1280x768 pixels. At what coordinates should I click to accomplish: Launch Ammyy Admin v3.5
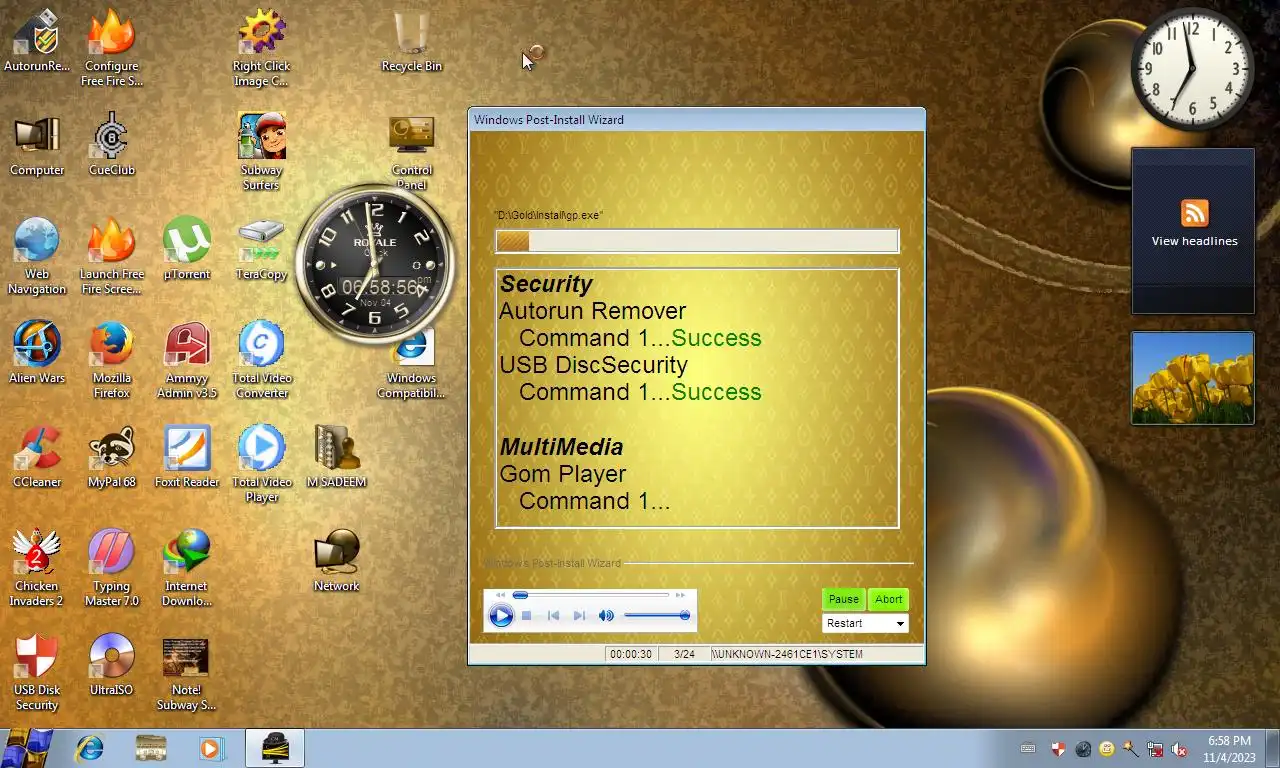click(187, 360)
